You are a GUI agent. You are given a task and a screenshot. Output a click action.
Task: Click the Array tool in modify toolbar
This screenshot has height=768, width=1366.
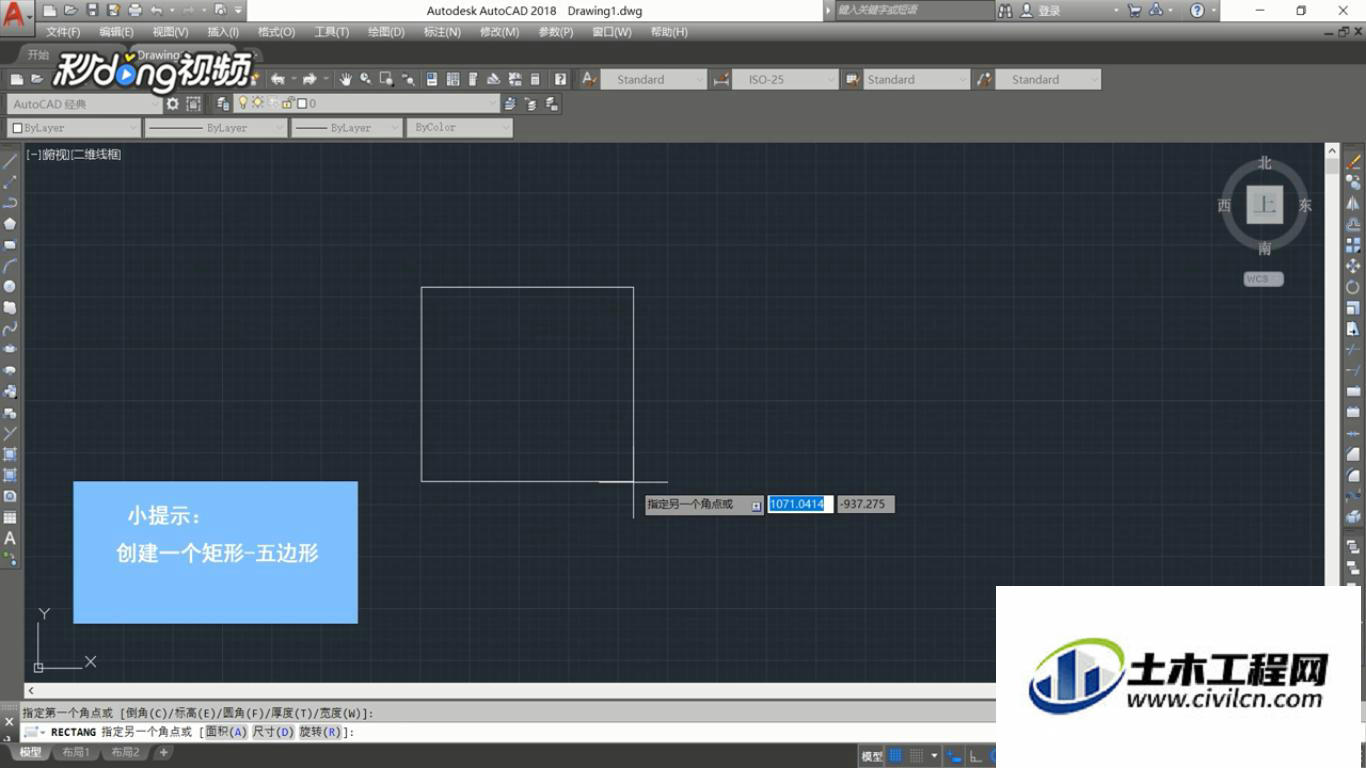coord(1353,245)
